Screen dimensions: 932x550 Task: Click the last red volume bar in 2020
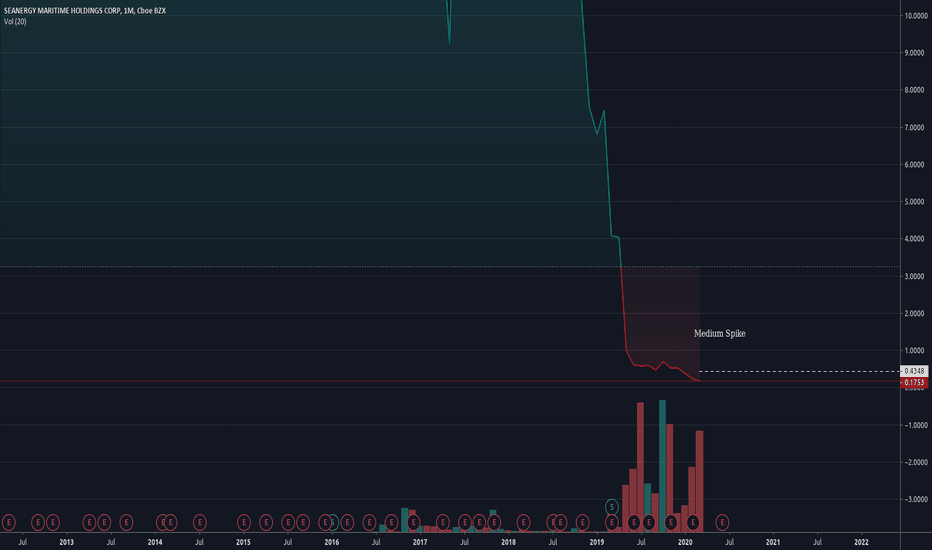coord(700,482)
